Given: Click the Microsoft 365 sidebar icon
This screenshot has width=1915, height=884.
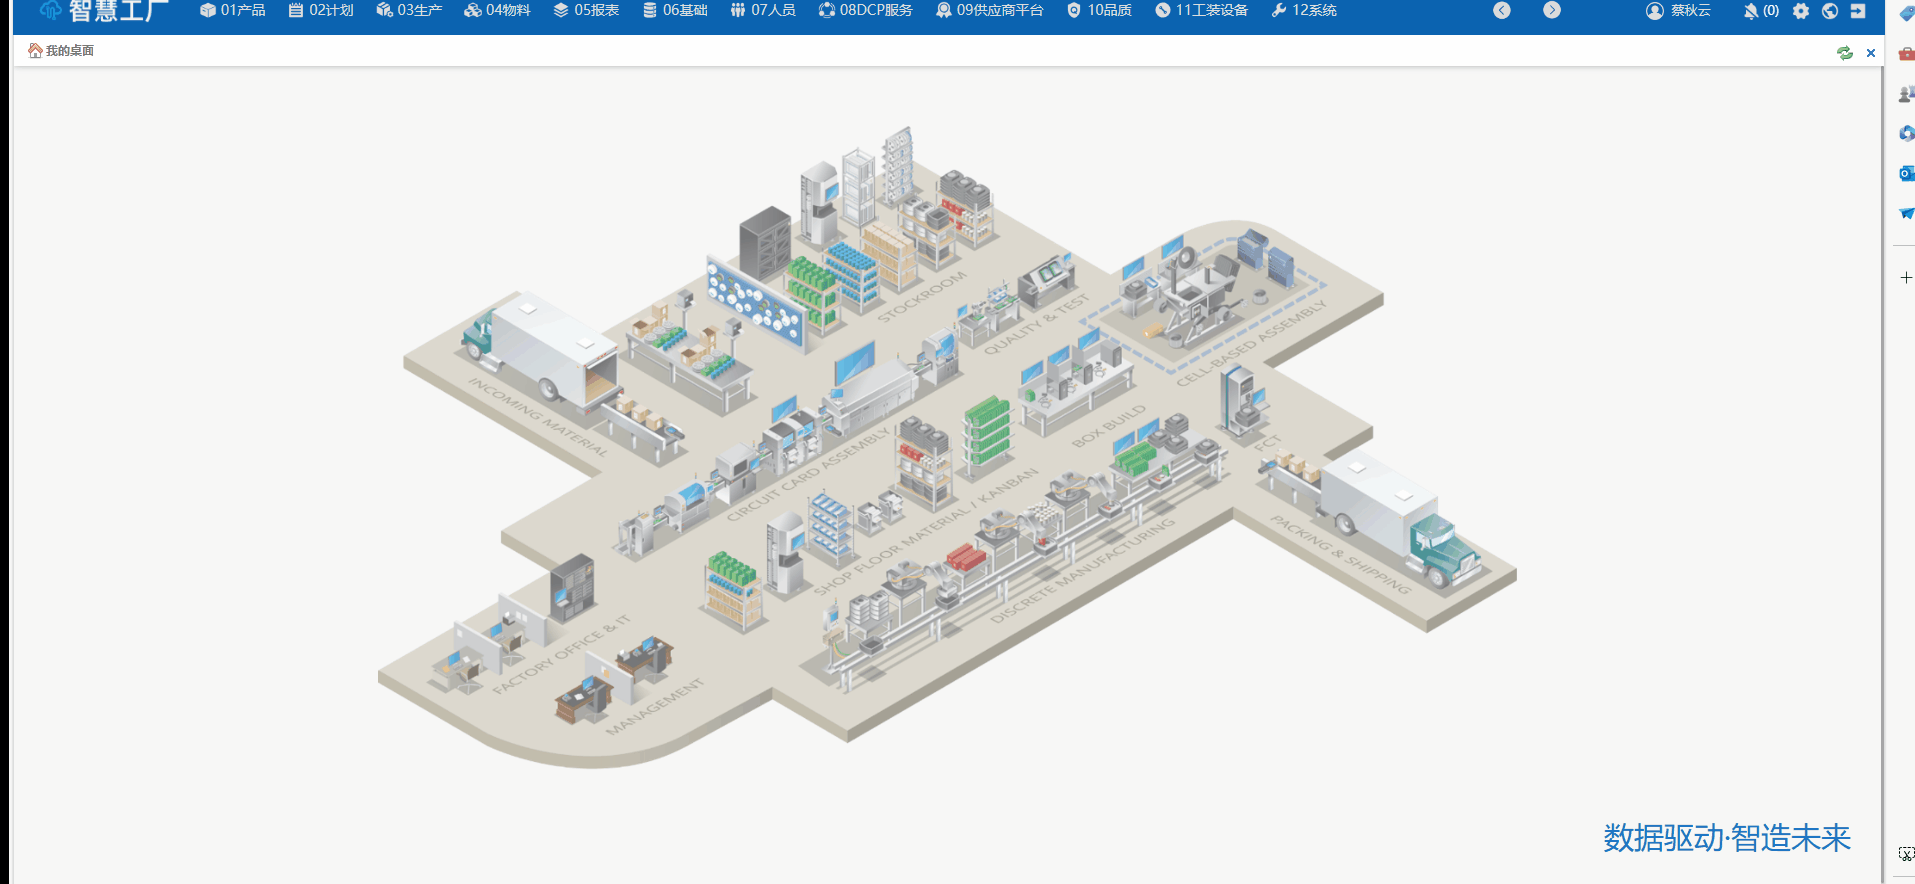Looking at the screenshot, I should click(1906, 133).
